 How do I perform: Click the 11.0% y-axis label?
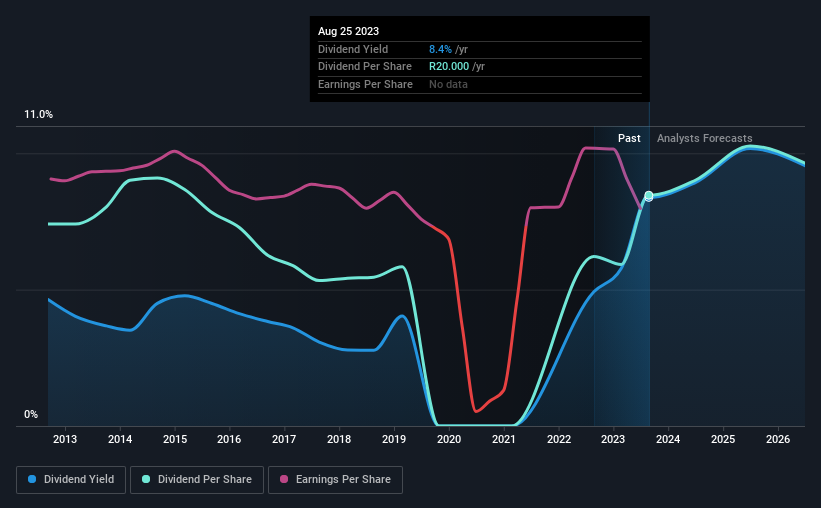[38, 115]
